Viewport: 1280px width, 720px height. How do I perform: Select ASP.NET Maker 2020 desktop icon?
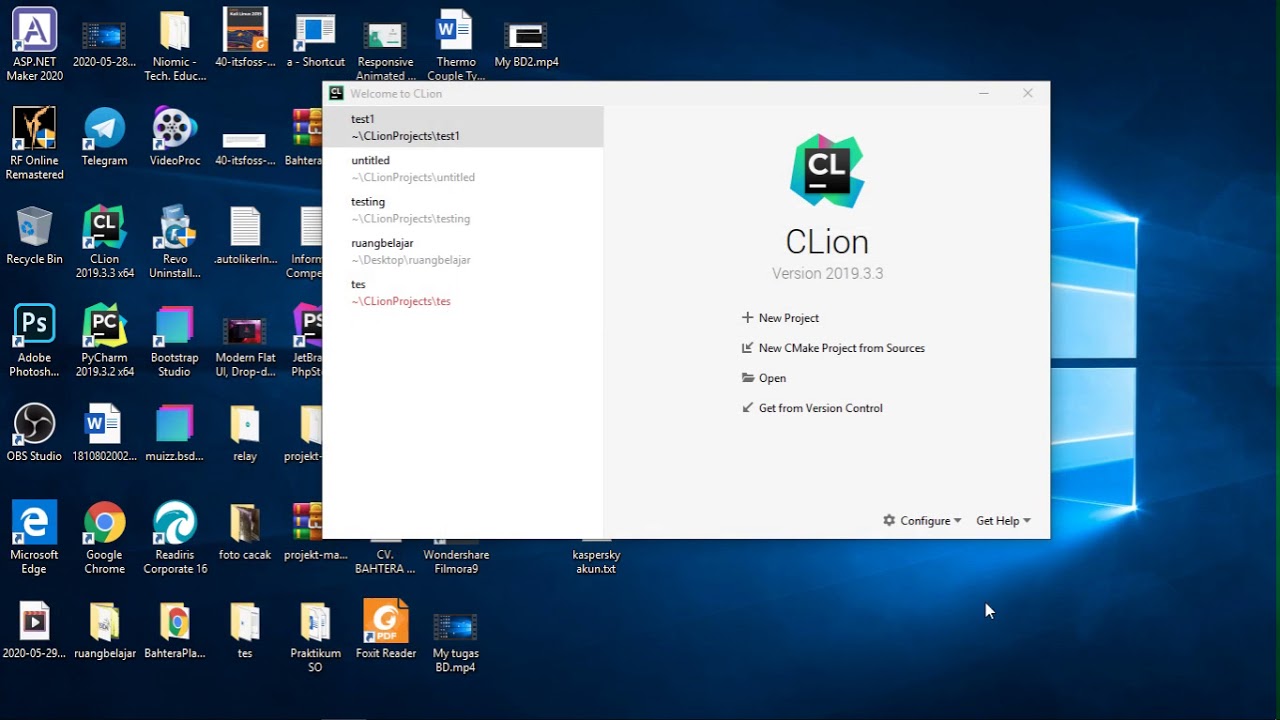point(34,45)
